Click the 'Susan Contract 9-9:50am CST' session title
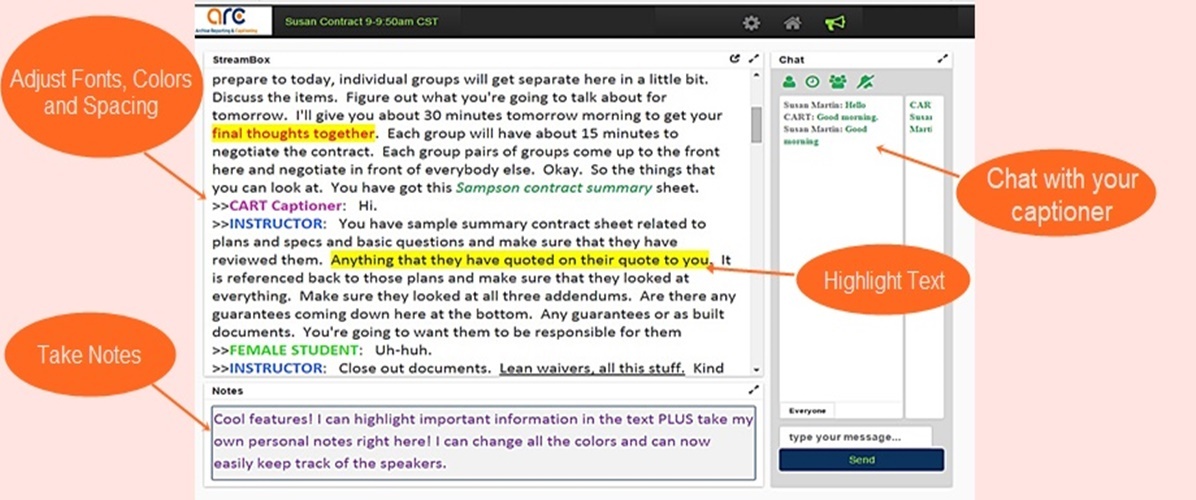Image resolution: width=1196 pixels, height=500 pixels. (361, 21)
